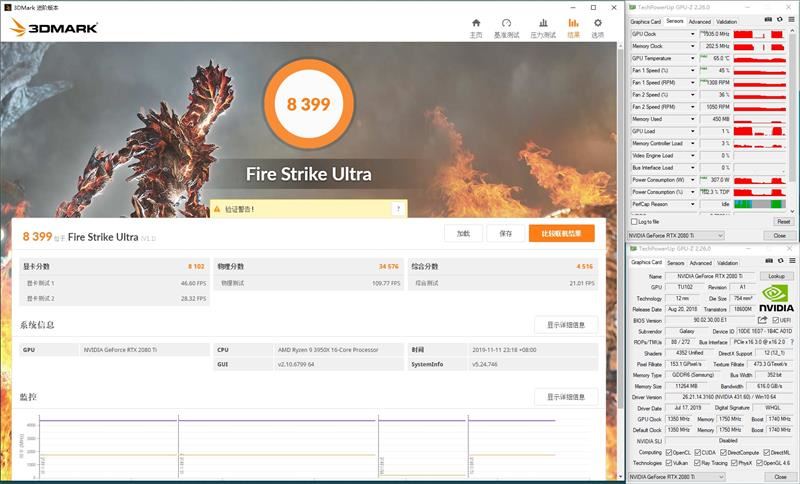Screen dimensions: 800x484
Task: Click the Reset button in GPU-Z Sensors
Action: click(x=783, y=222)
